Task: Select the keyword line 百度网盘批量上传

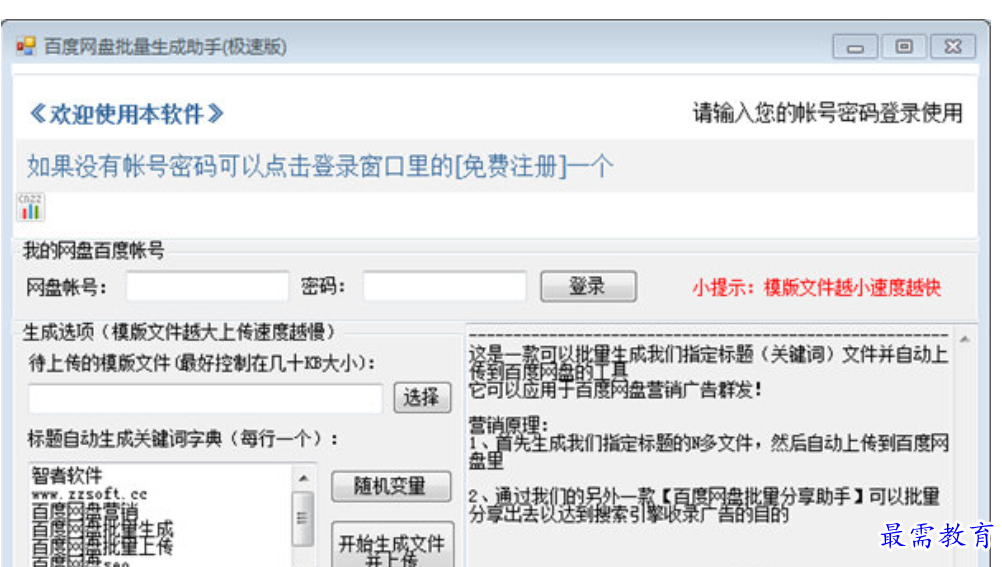Action: pyautogui.click(x=102, y=546)
